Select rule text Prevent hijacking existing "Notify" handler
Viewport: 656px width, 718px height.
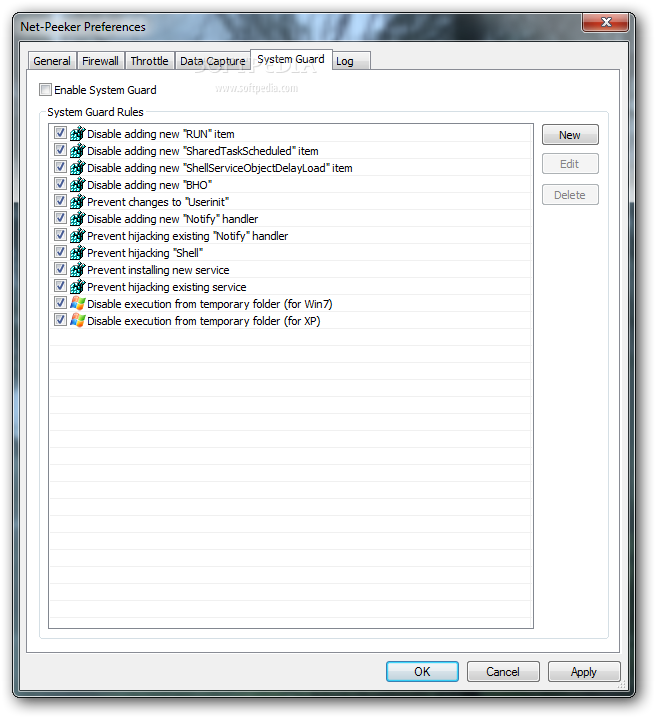pos(188,236)
